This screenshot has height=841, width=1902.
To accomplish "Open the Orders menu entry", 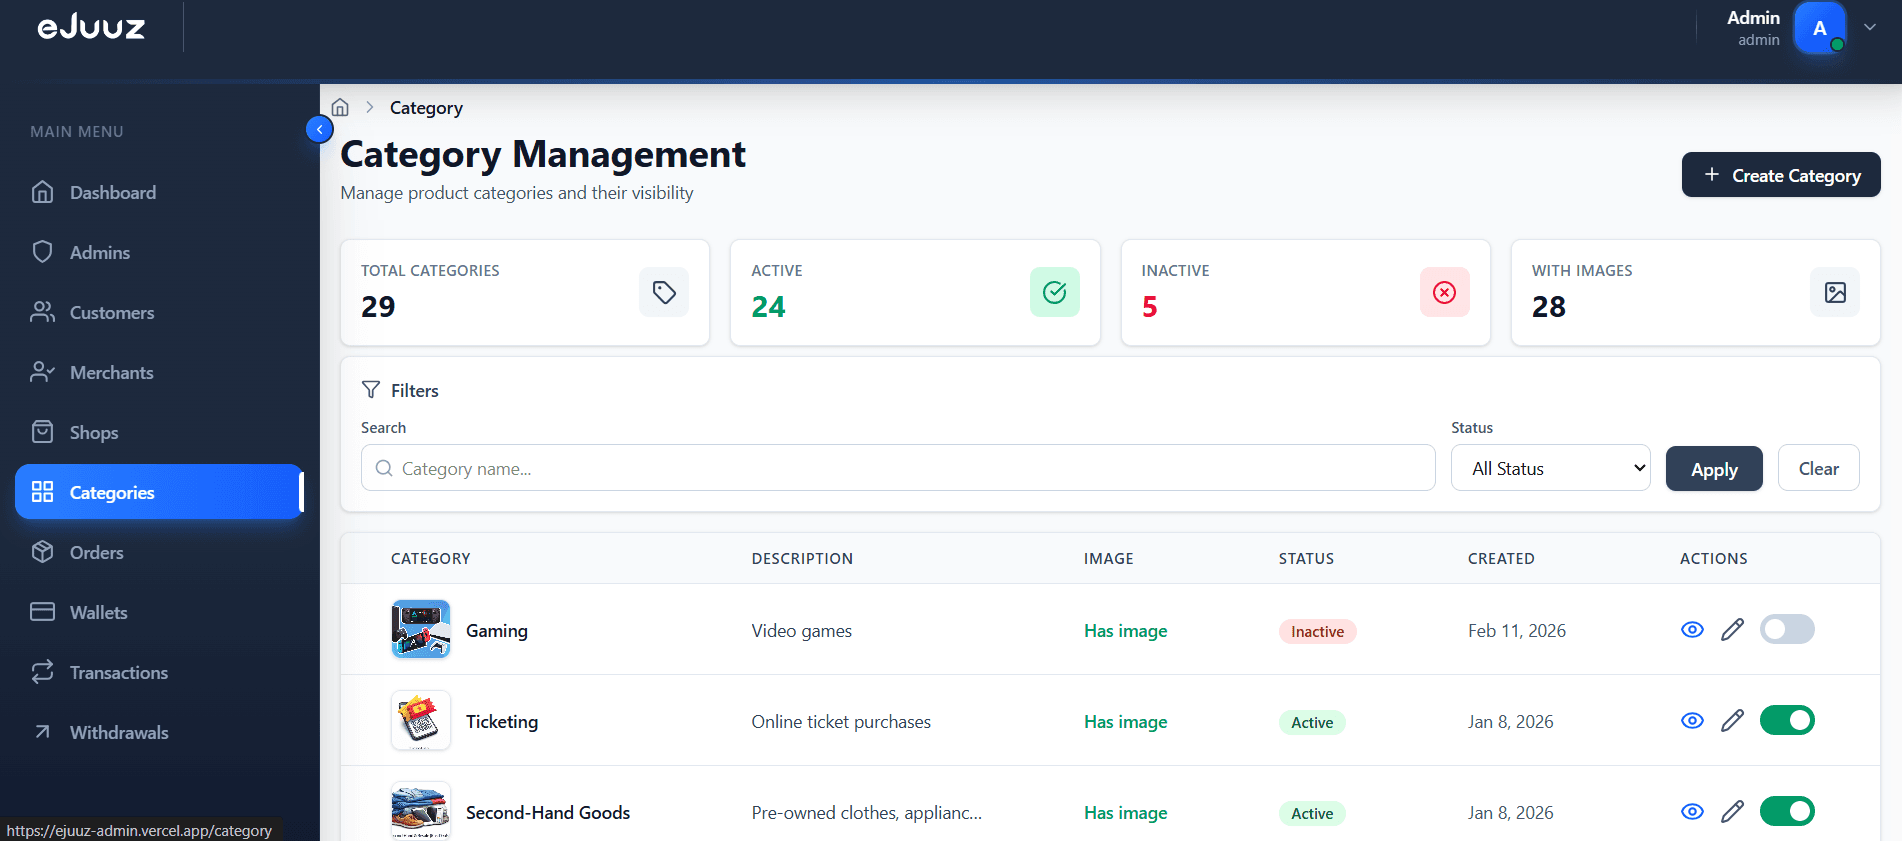I will point(159,552).
